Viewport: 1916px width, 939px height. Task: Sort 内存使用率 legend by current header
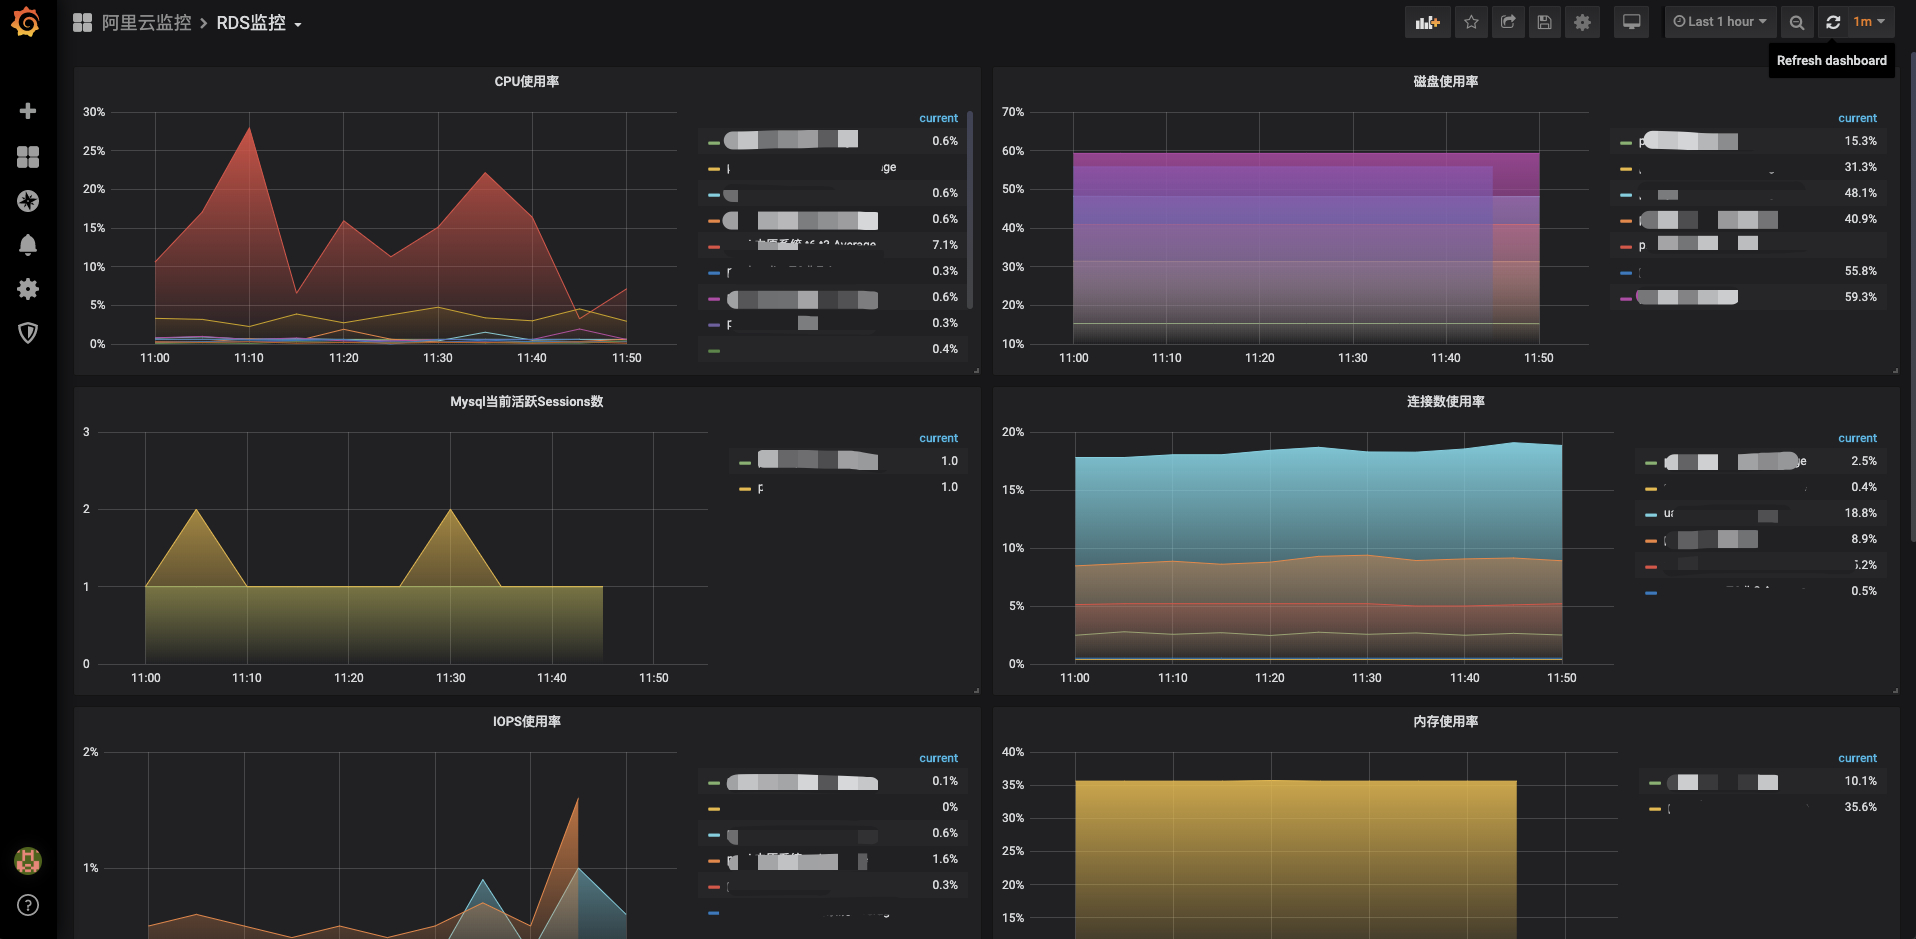pos(1857,758)
